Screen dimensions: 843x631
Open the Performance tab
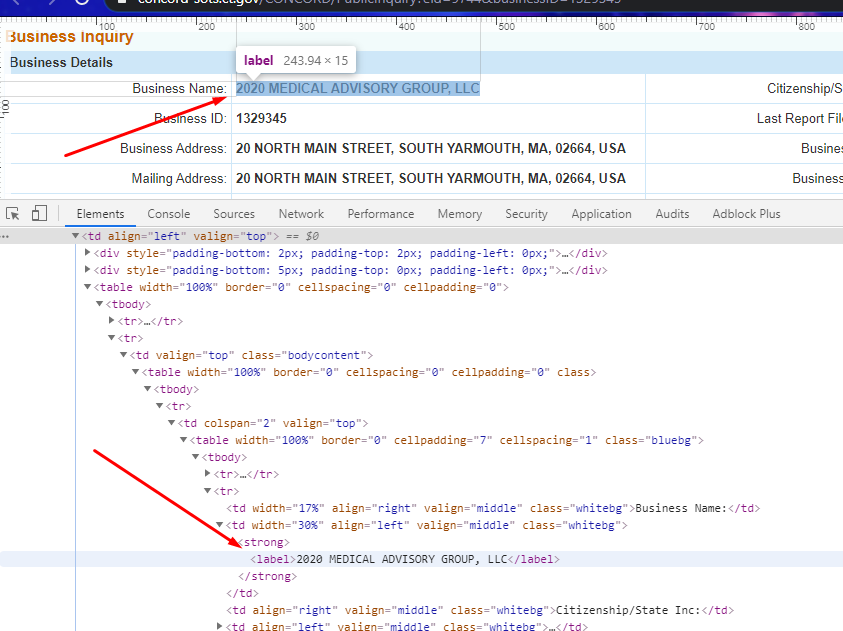pyautogui.click(x=381, y=214)
